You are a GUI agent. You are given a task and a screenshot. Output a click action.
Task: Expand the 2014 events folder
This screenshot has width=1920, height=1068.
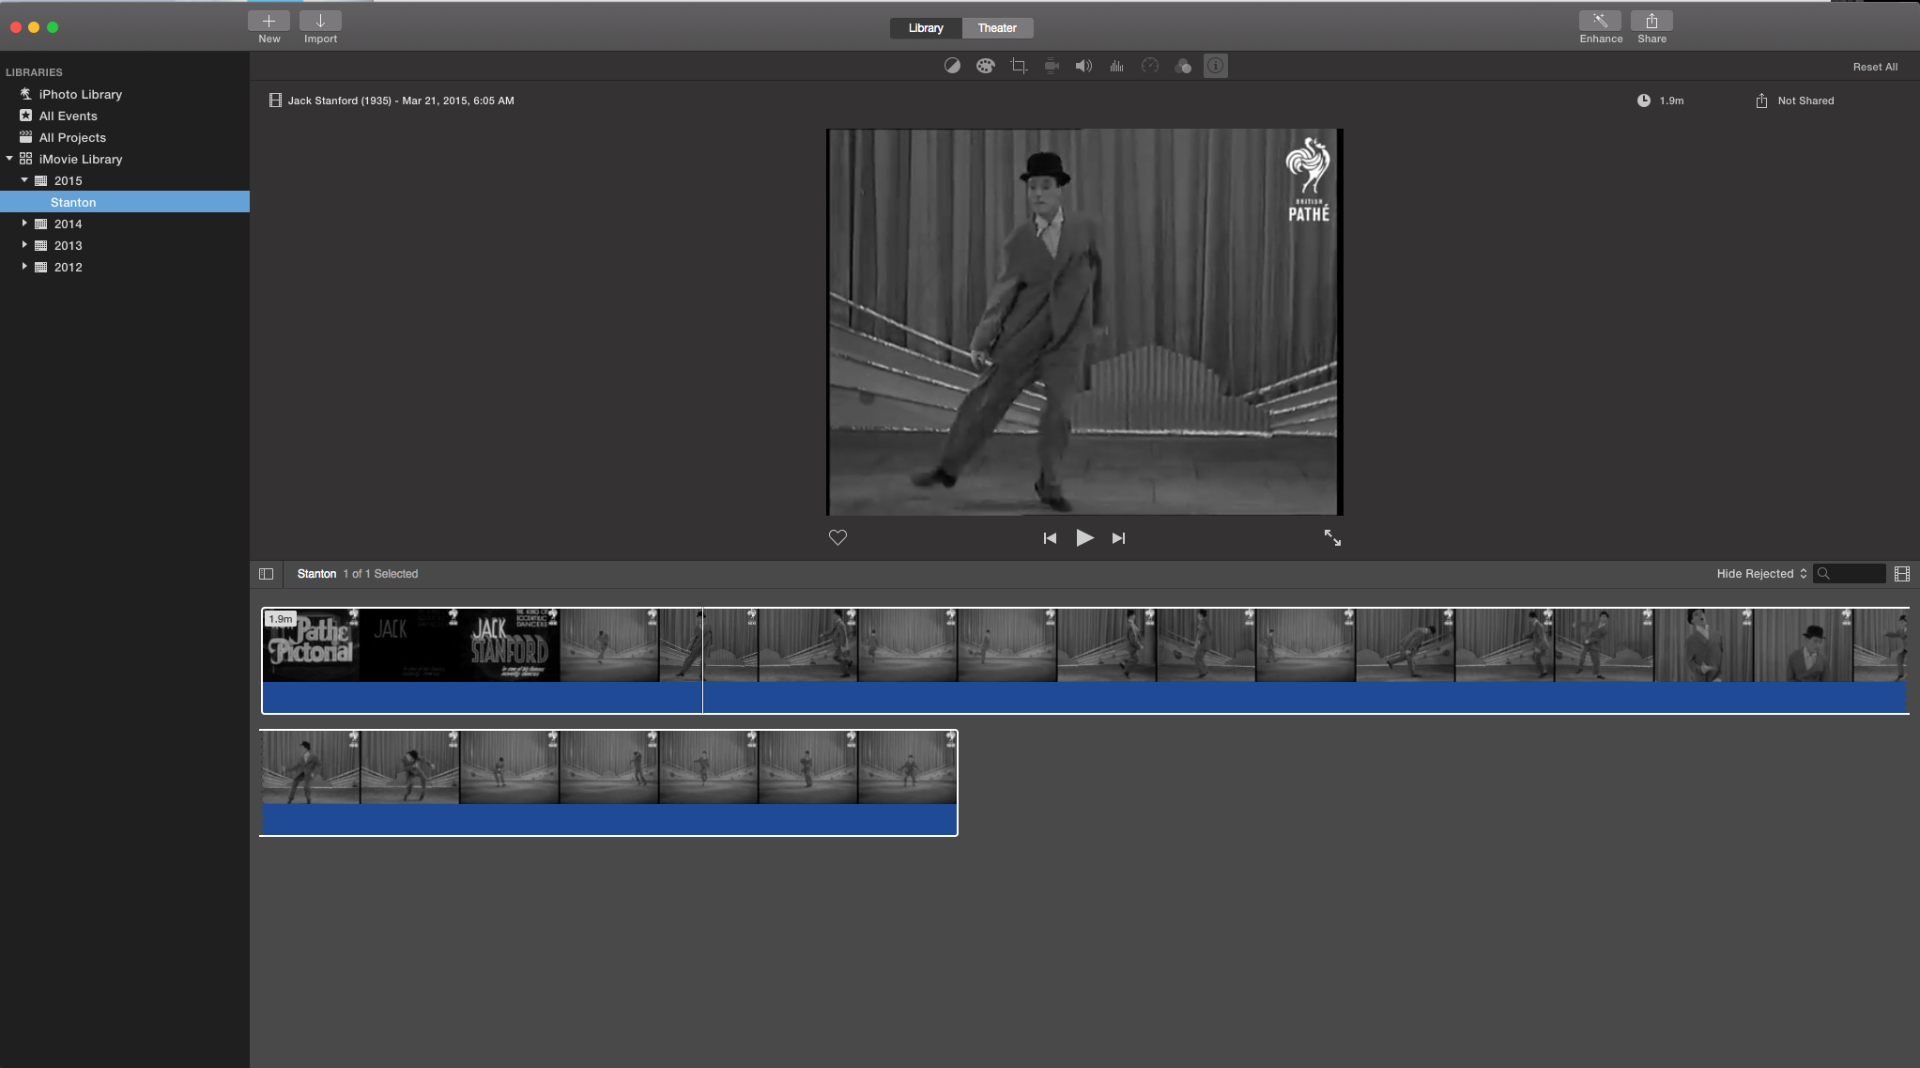tap(24, 224)
